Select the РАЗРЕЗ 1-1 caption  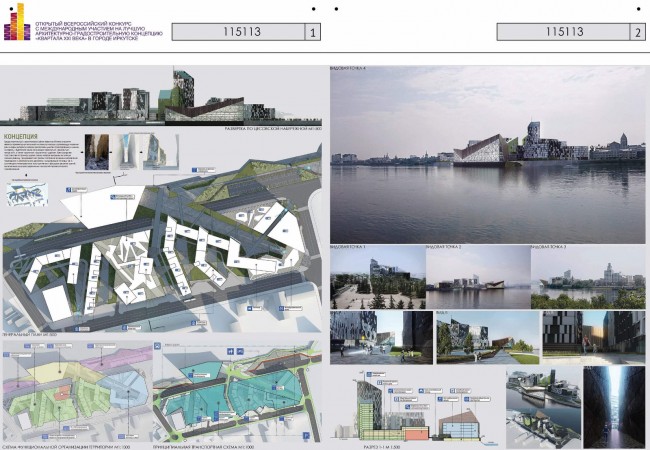[x=382, y=447]
